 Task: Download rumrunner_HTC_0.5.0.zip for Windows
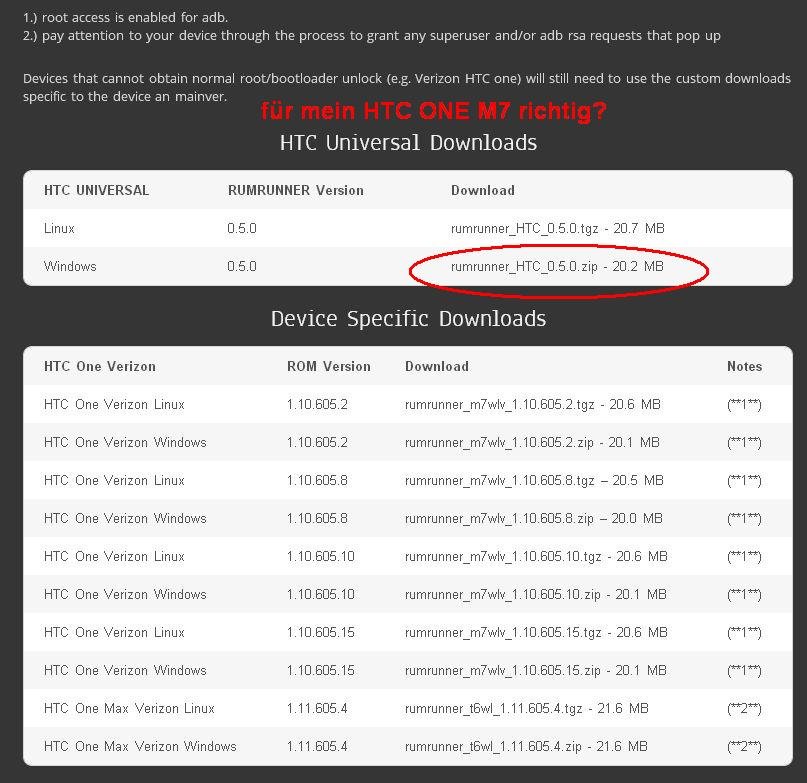point(557,266)
